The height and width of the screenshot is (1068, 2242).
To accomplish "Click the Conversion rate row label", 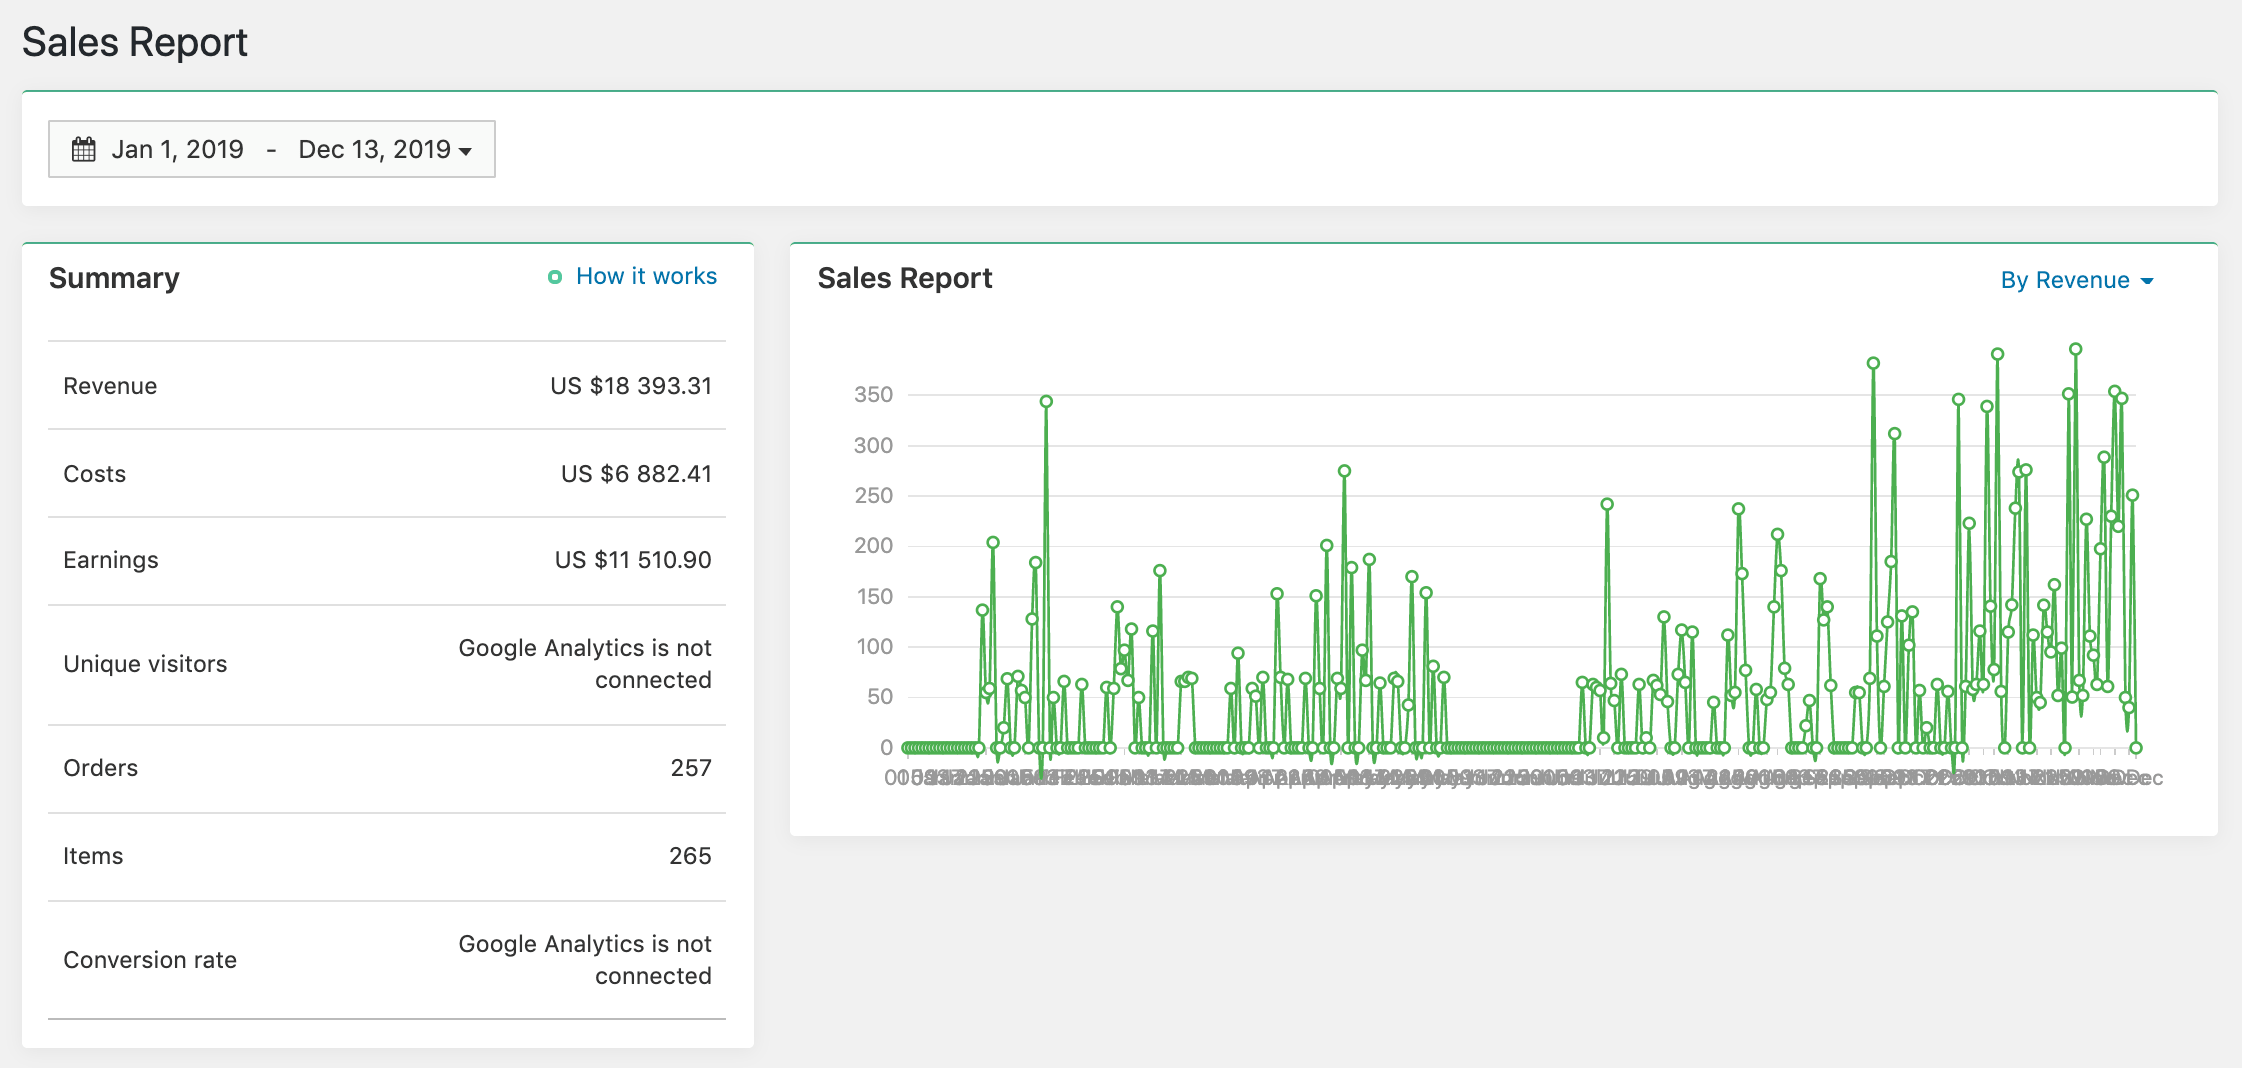I will [x=150, y=960].
